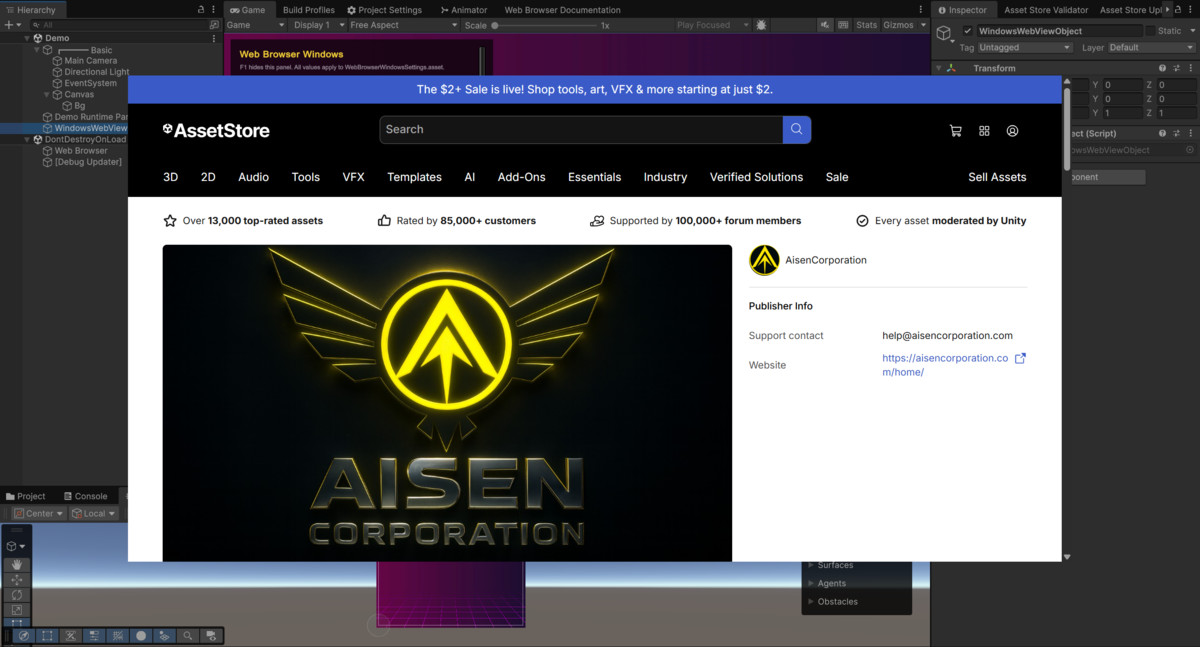
Task: Click the Sell Assets link
Action: point(997,177)
